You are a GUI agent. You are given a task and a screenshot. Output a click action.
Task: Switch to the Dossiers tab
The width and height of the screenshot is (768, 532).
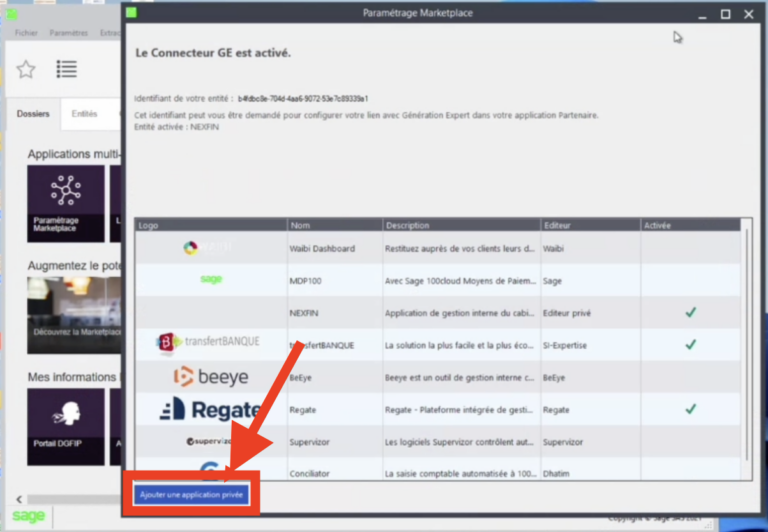33,114
